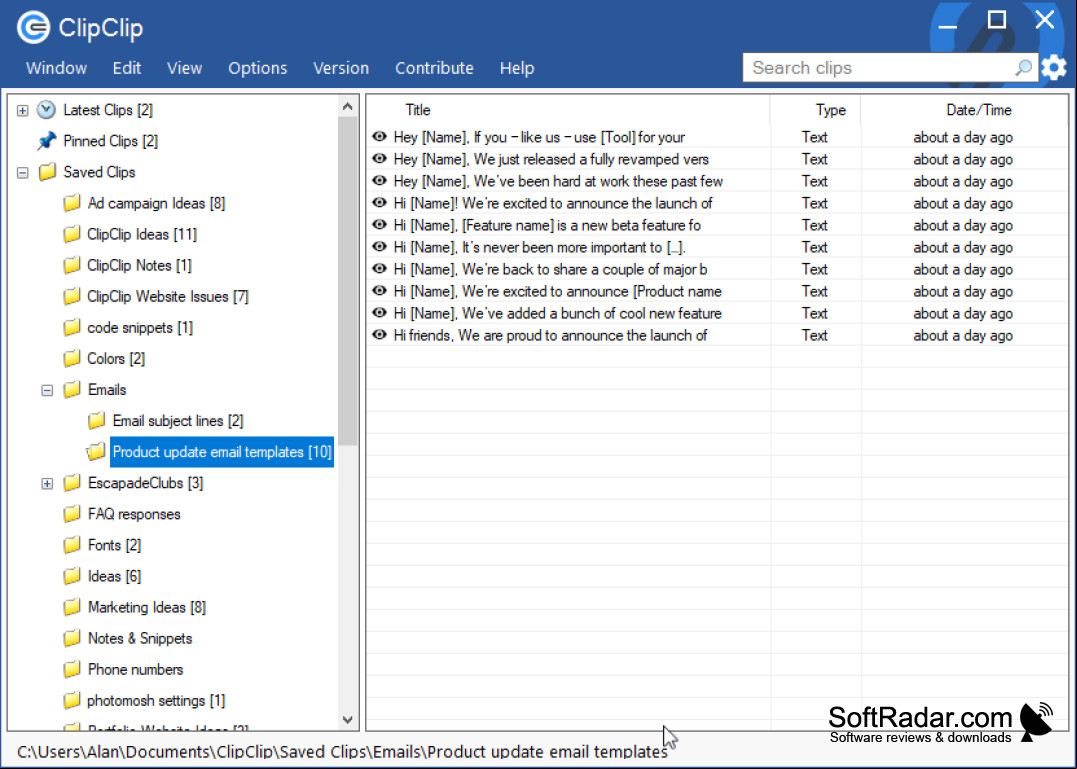1077x769 pixels.
Task: Select the 'Marketing Ideas [8]' folder label
Action: (x=147, y=607)
